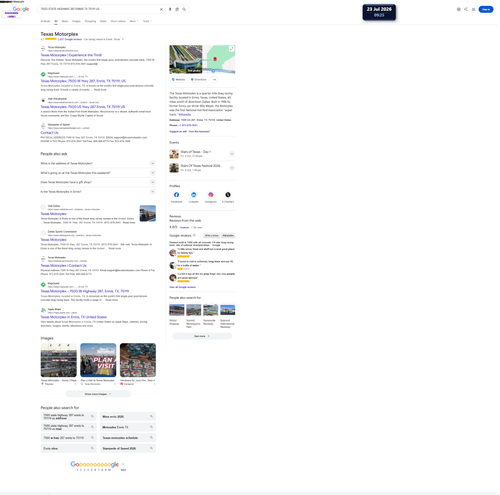The height and width of the screenshot is (495, 500).
Task: Submit search with the magnifier icon
Action: [184, 9]
